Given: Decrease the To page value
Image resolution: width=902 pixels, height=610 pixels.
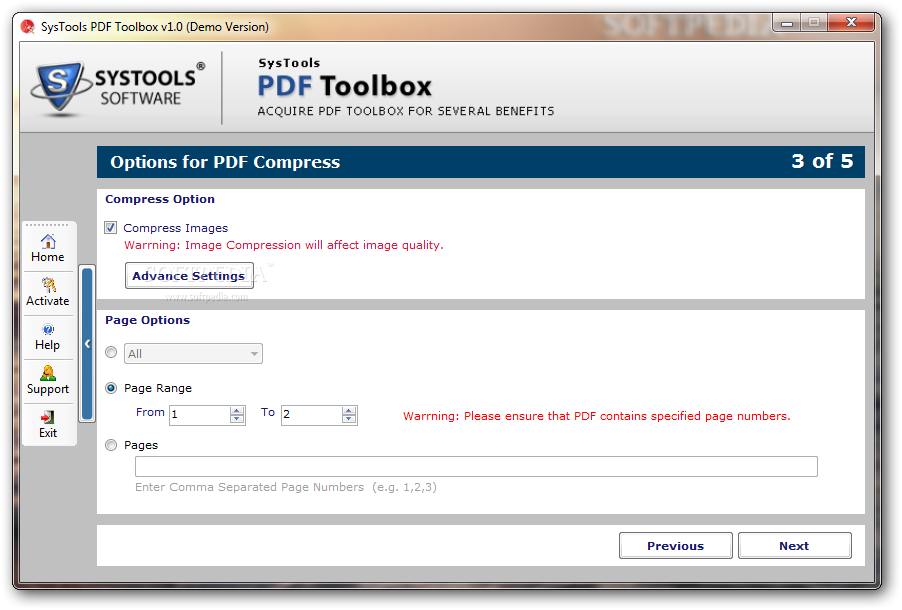Looking at the screenshot, I should point(349,419).
